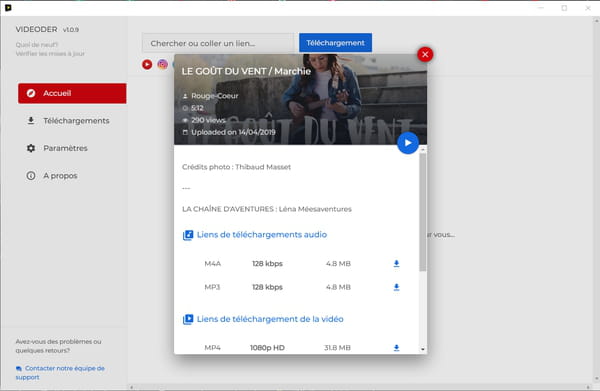Click Contacter notre équipe de support link

pos(60,373)
